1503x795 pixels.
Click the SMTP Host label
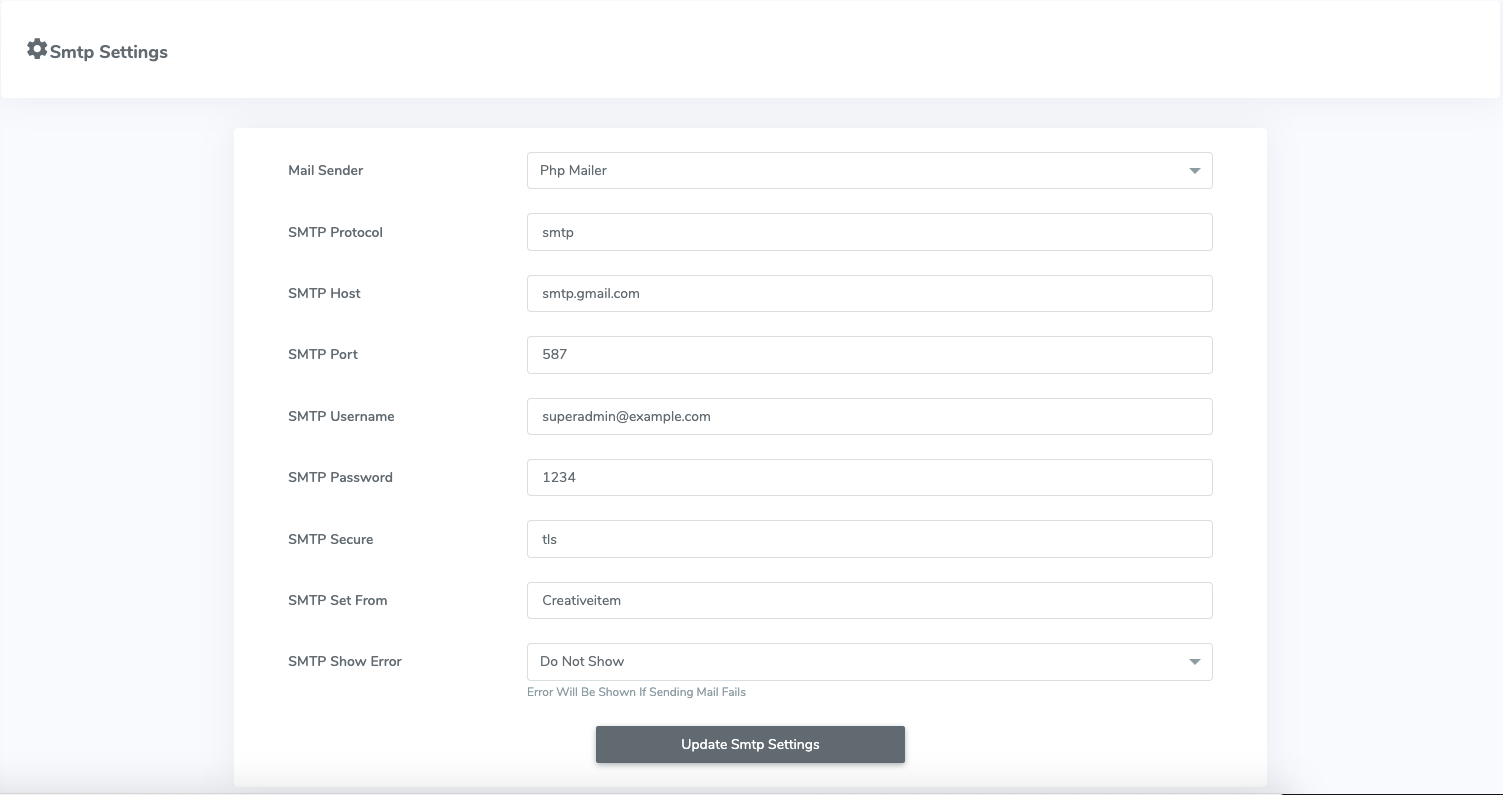324,294
